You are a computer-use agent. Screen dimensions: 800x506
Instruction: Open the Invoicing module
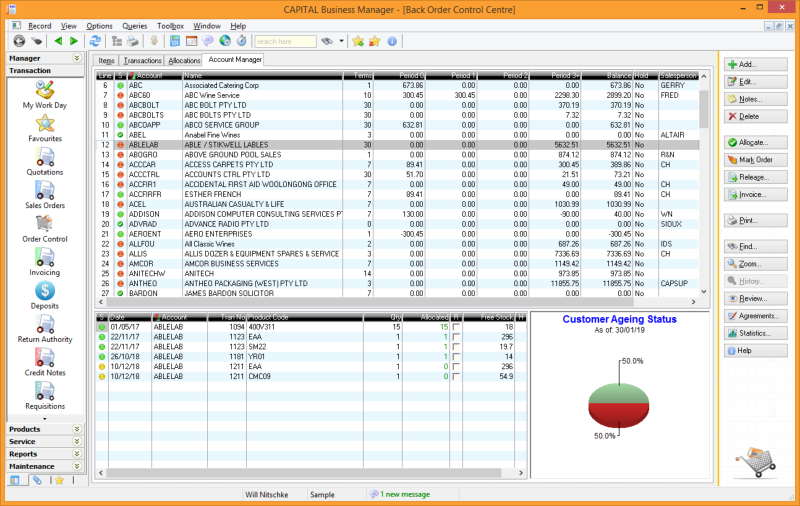[45, 262]
